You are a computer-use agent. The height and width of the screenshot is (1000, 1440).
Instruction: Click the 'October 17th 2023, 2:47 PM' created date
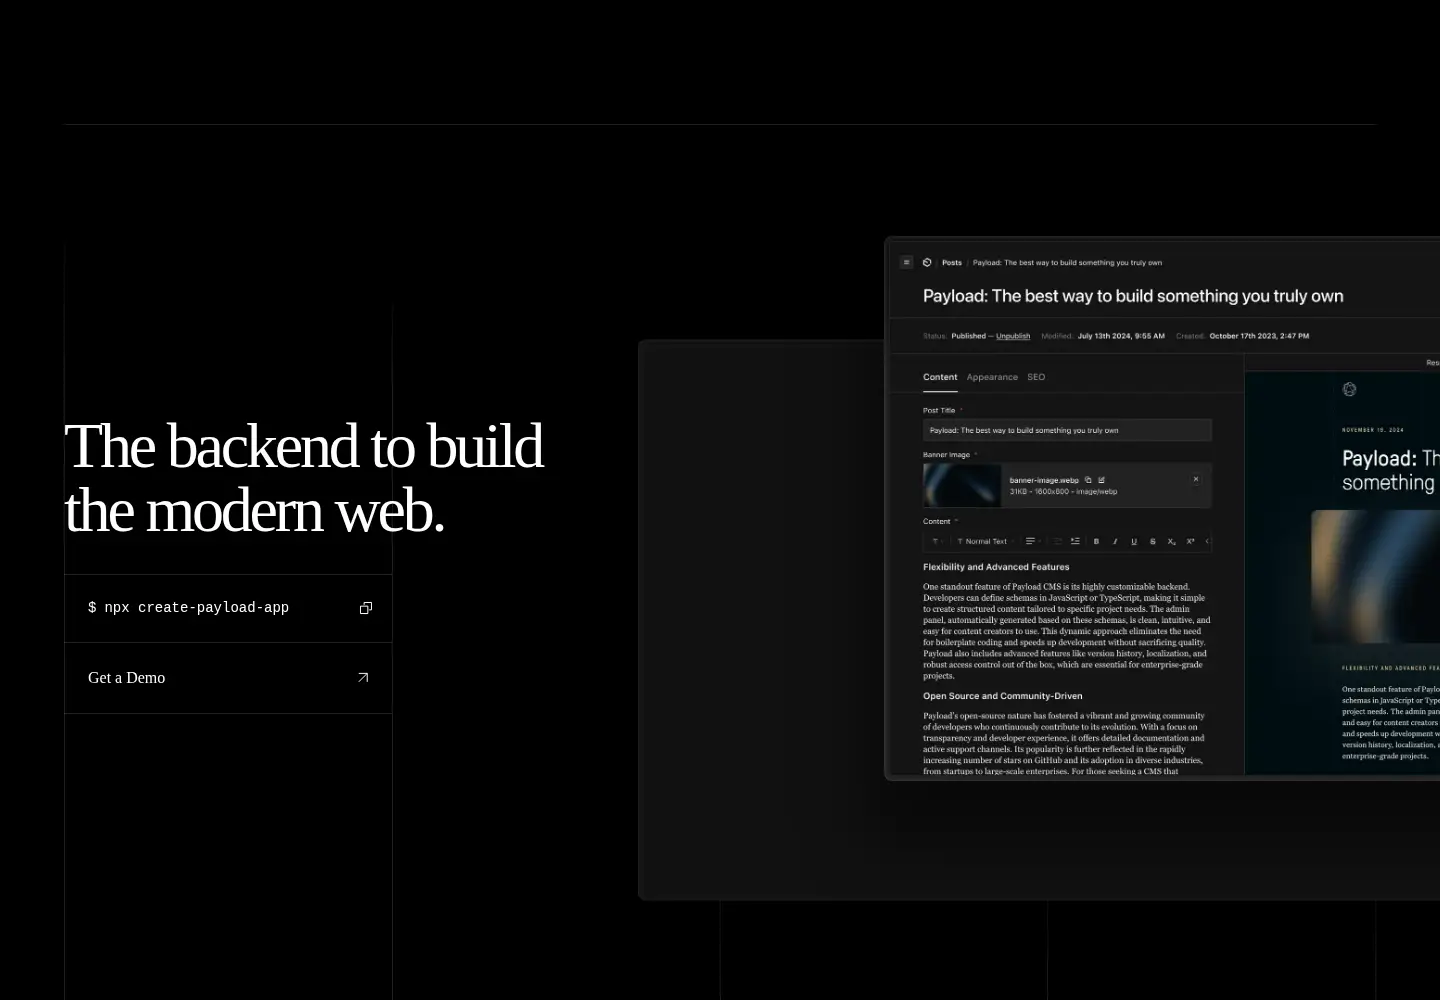pyautogui.click(x=1259, y=336)
